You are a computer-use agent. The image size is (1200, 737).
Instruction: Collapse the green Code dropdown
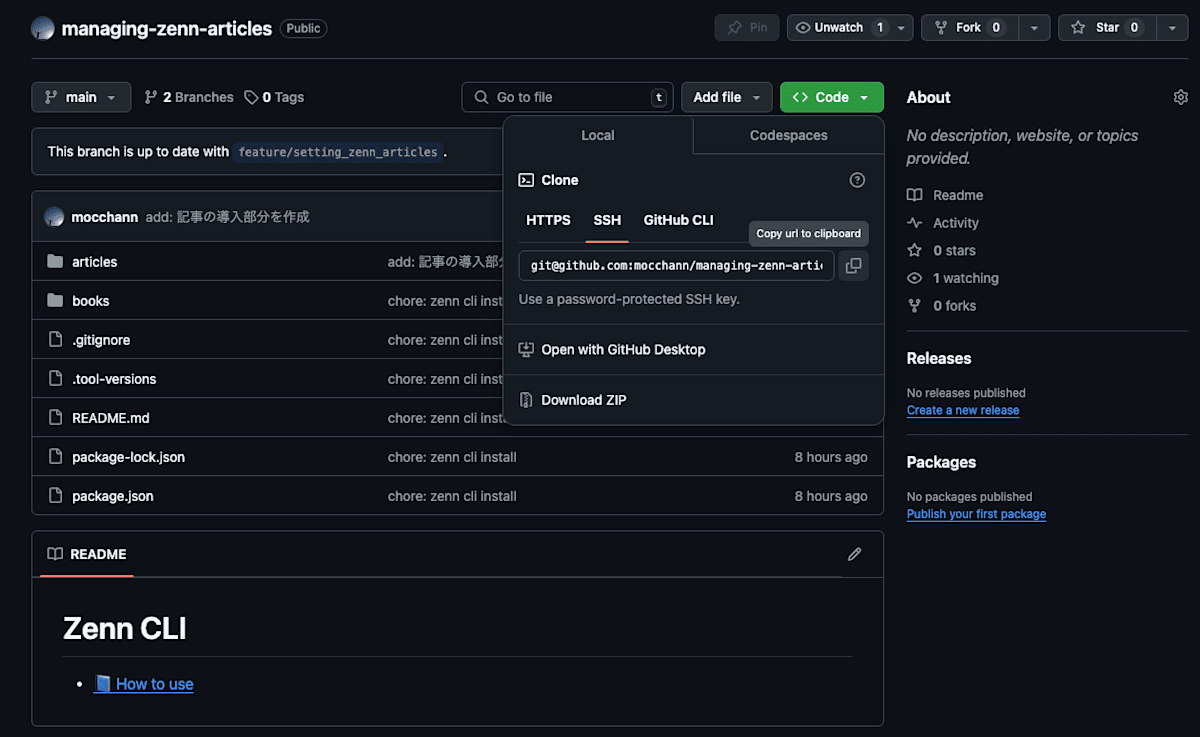[832, 97]
